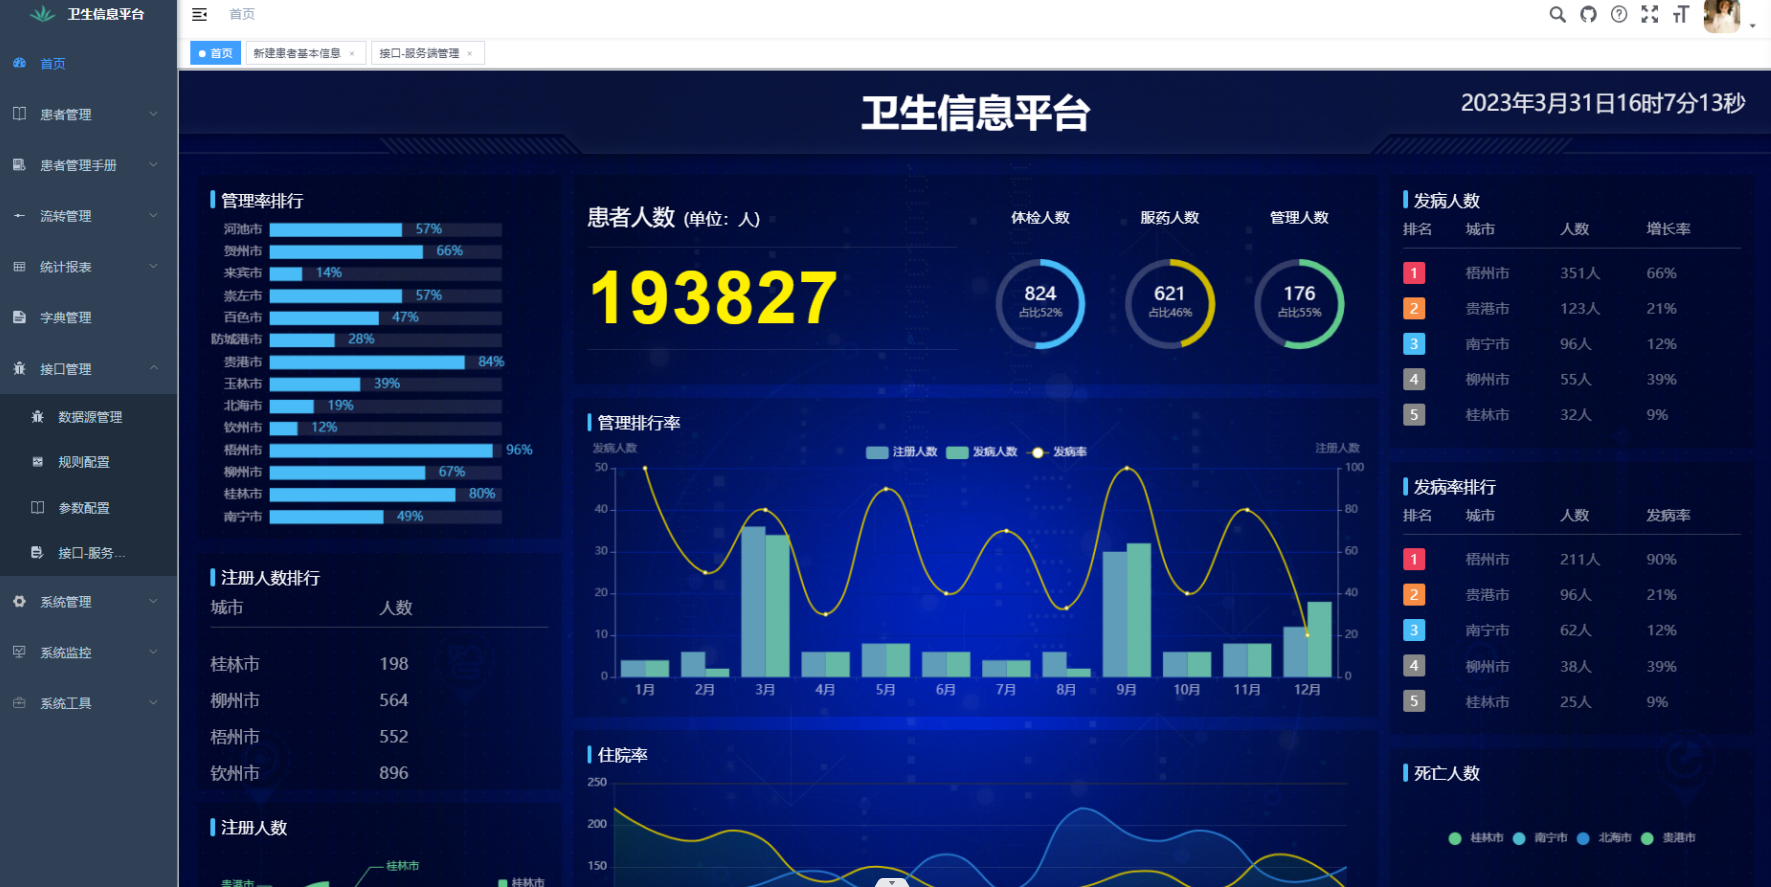Open the user dropdown caret beside avatar
Image resolution: width=1771 pixels, height=887 pixels.
coord(1753,25)
